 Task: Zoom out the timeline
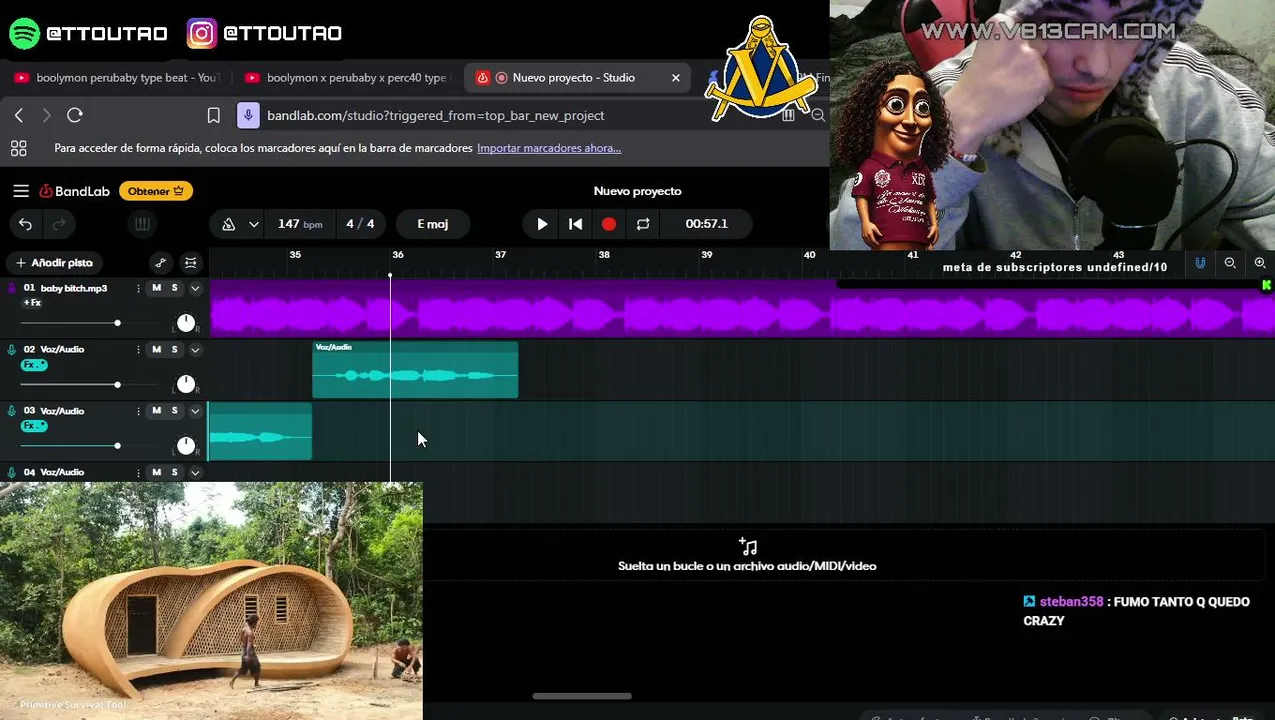tap(1230, 263)
